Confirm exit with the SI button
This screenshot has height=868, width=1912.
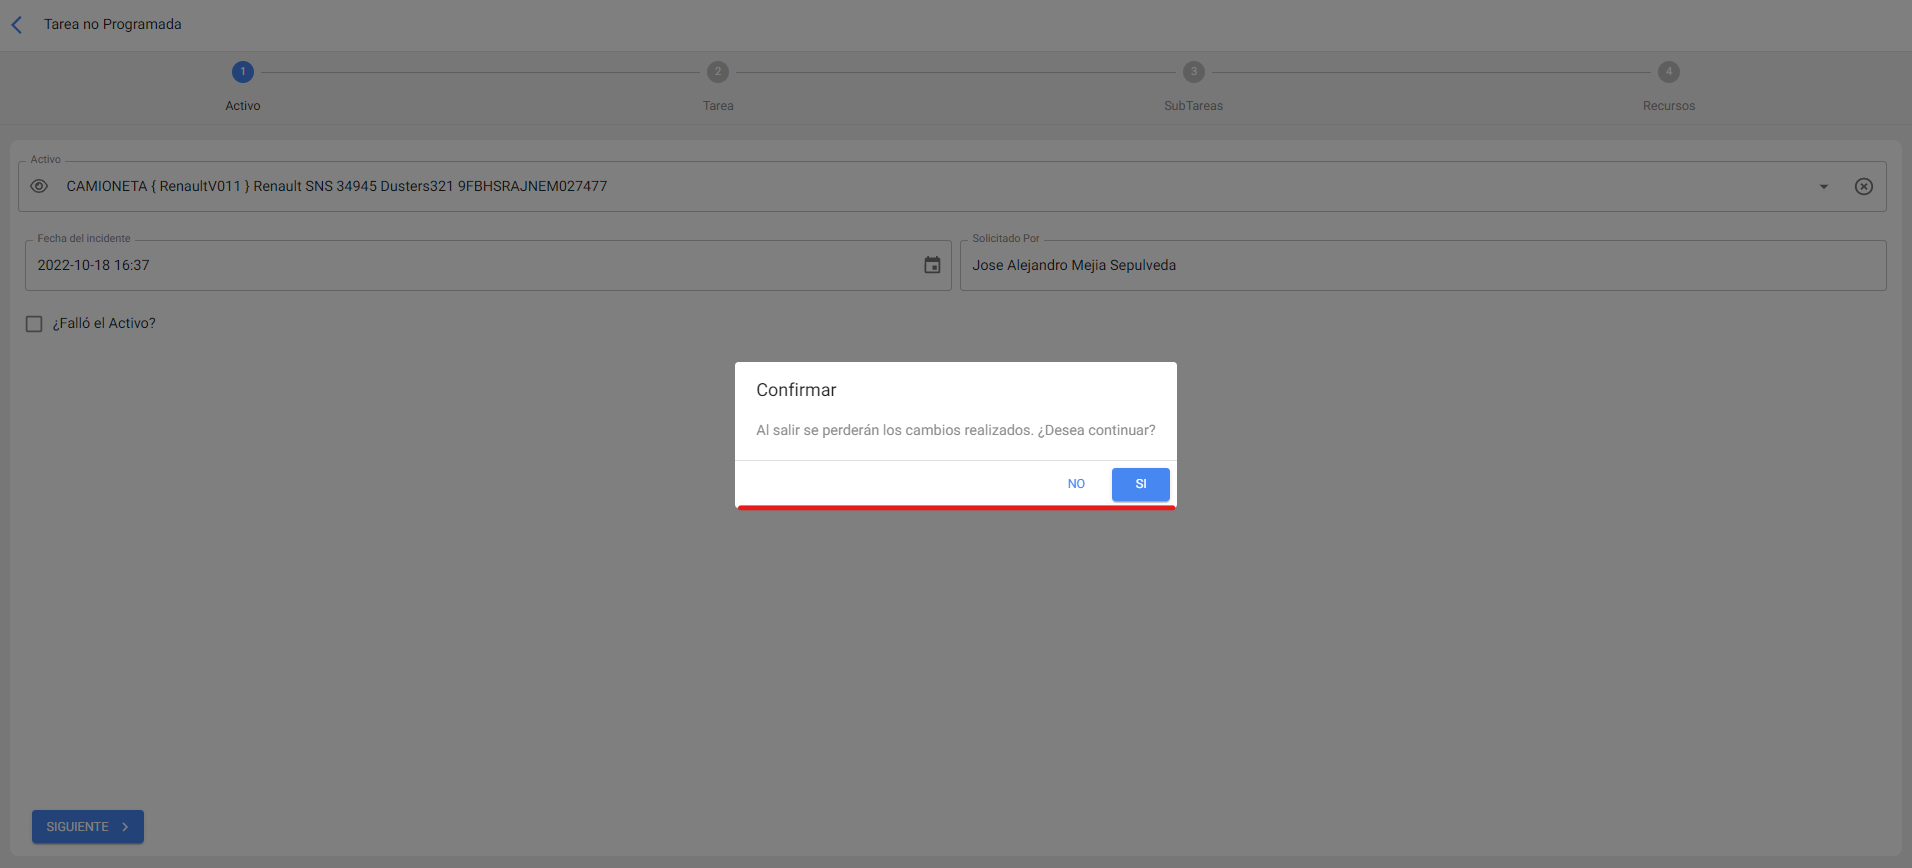1140,484
